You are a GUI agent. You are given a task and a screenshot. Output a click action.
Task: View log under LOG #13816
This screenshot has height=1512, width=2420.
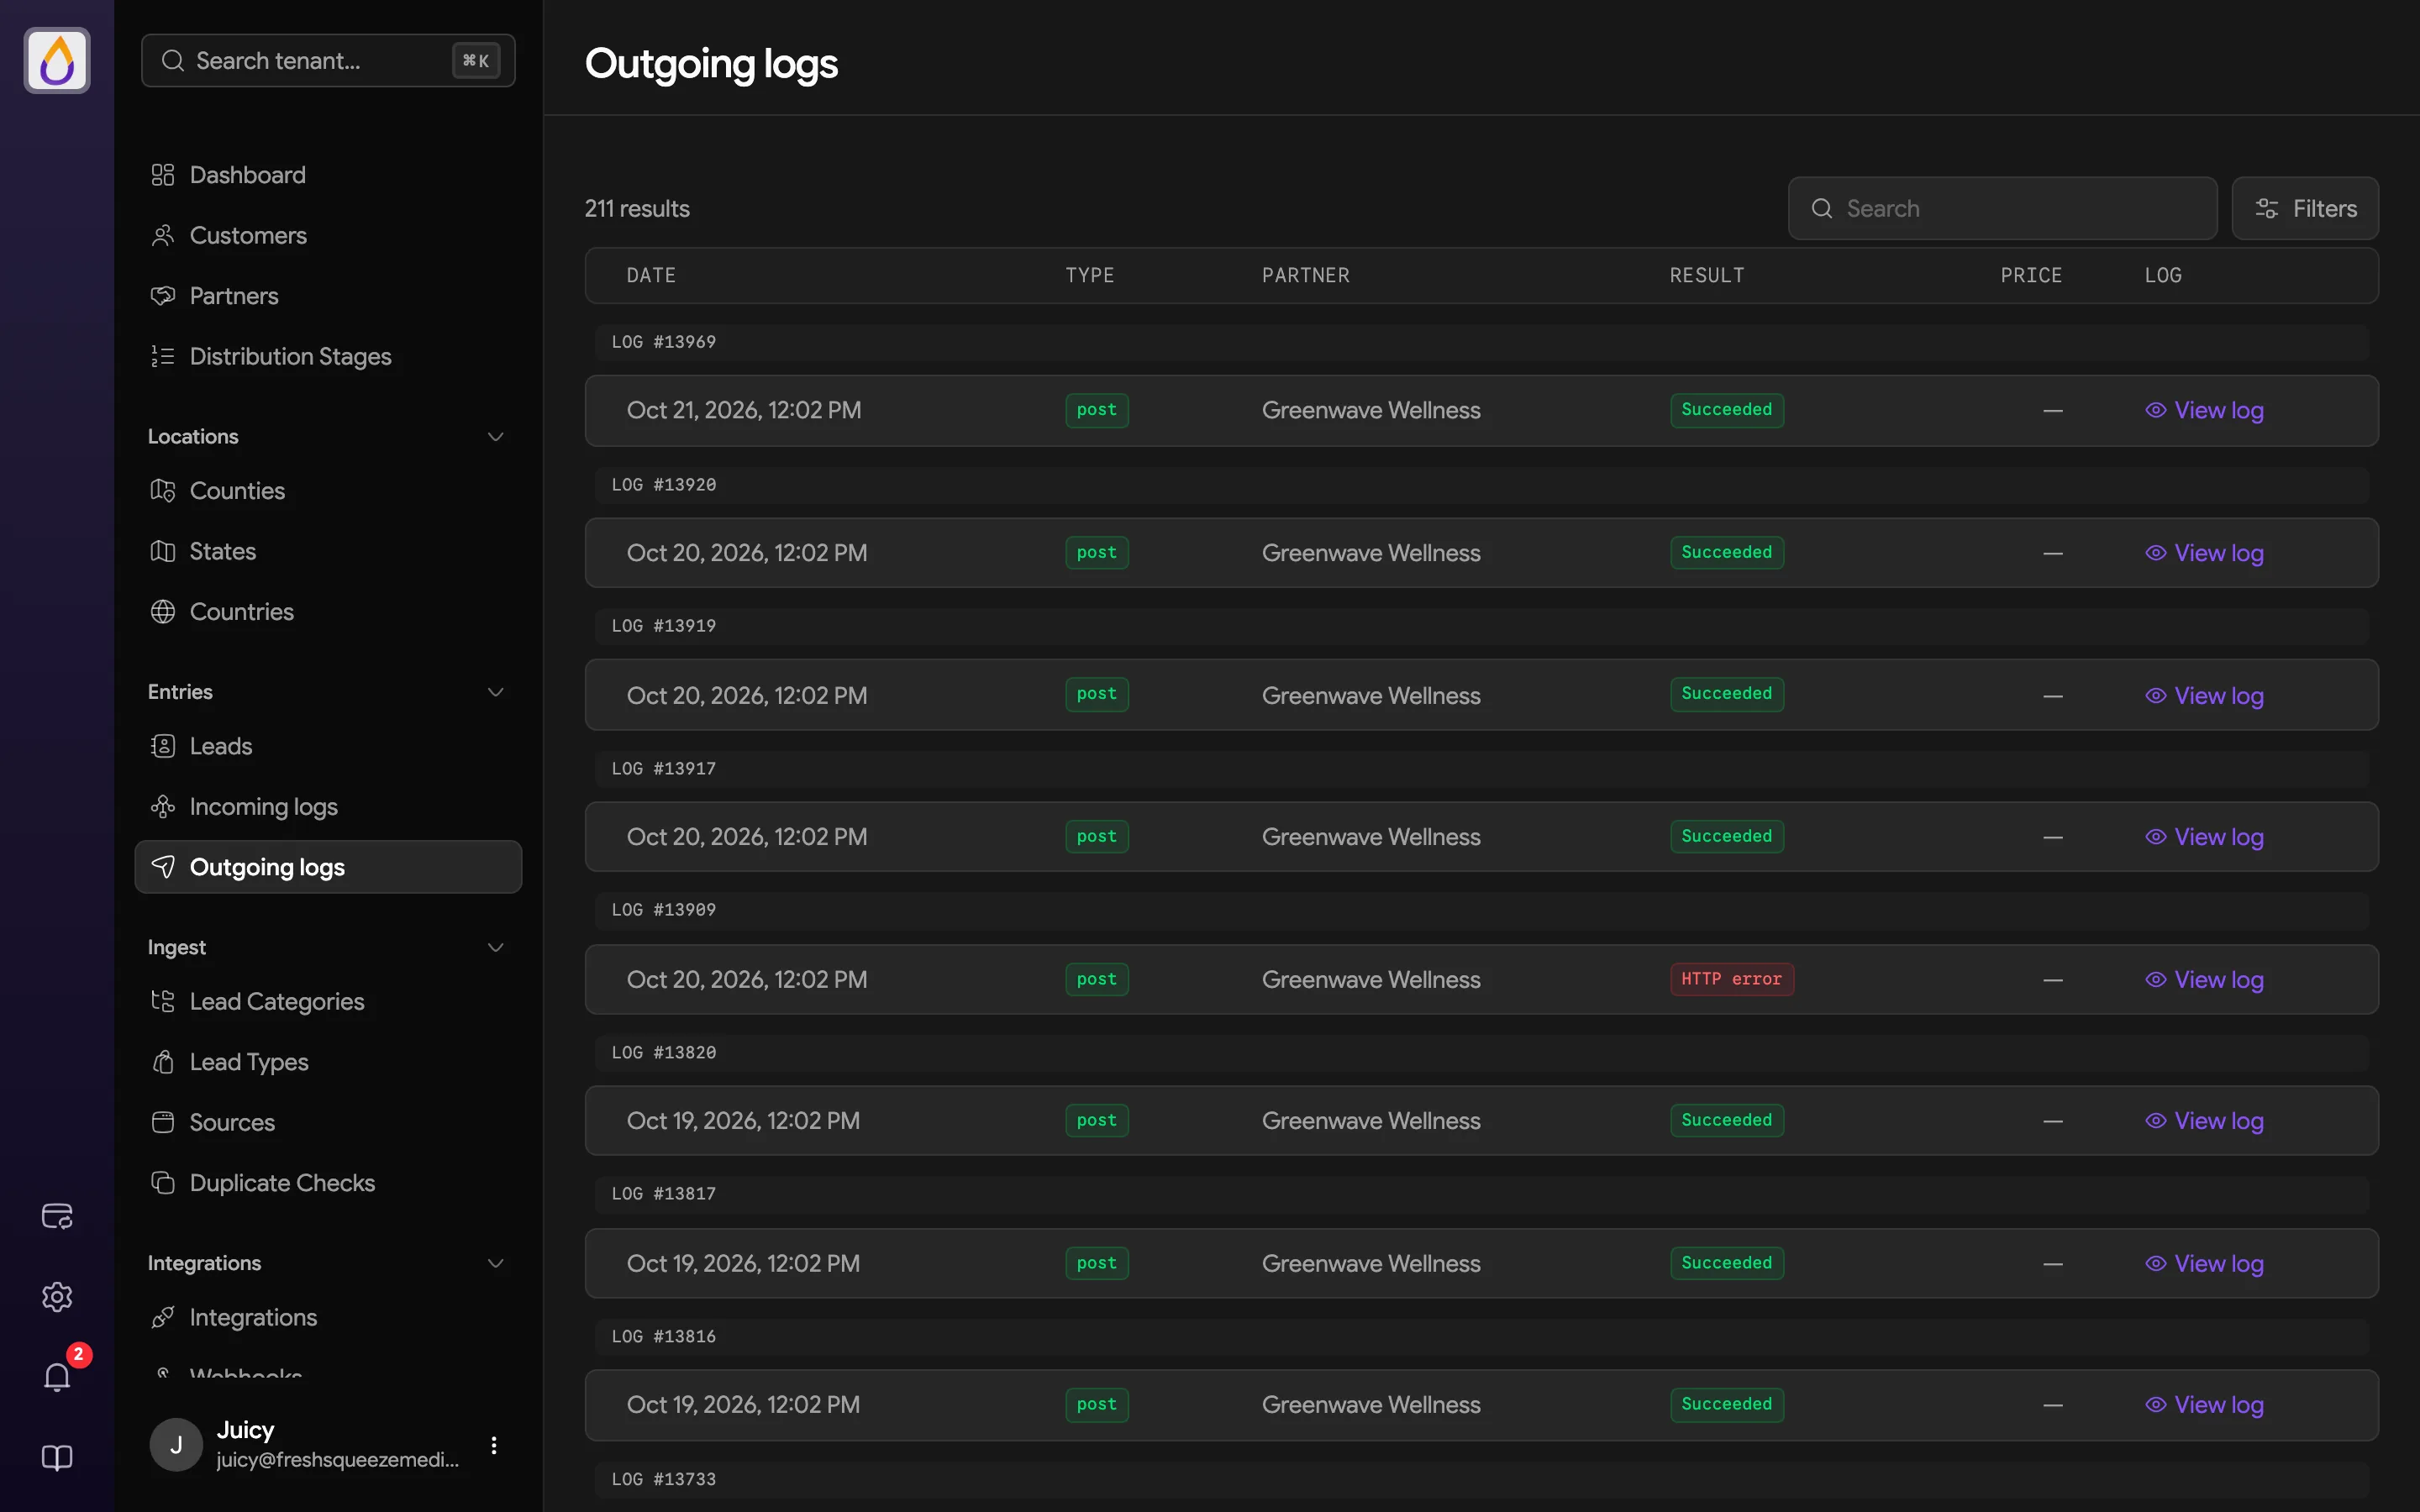(x=2204, y=1405)
